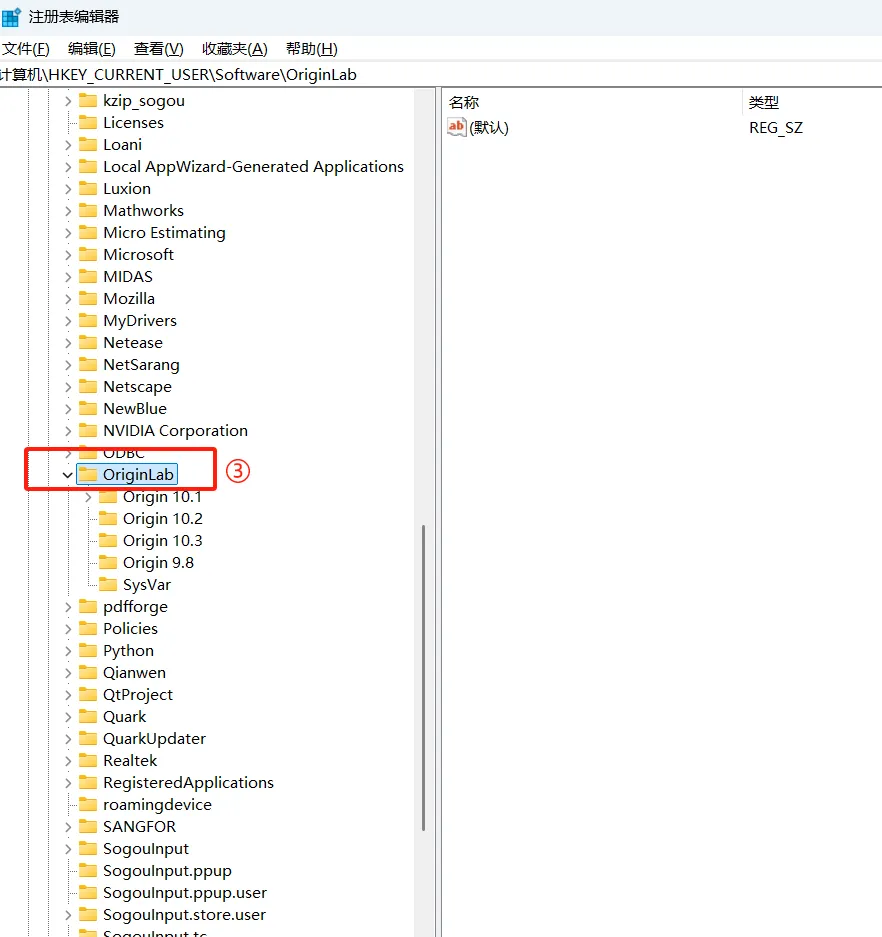Screen dimensions: 882x937
Task: Click the registry path address bar
Action: point(441,75)
